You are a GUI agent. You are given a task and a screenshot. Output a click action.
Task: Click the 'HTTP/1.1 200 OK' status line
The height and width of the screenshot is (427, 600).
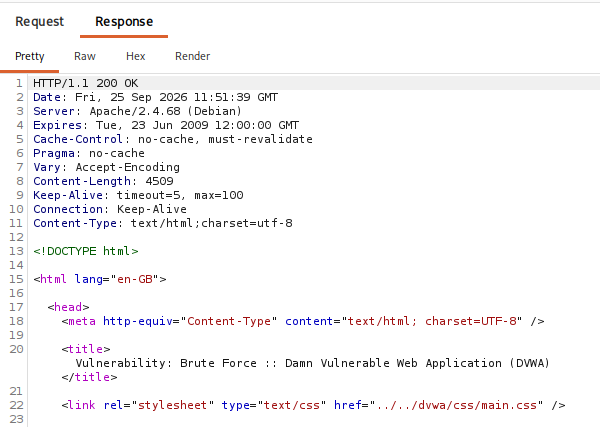pyautogui.click(x=86, y=83)
